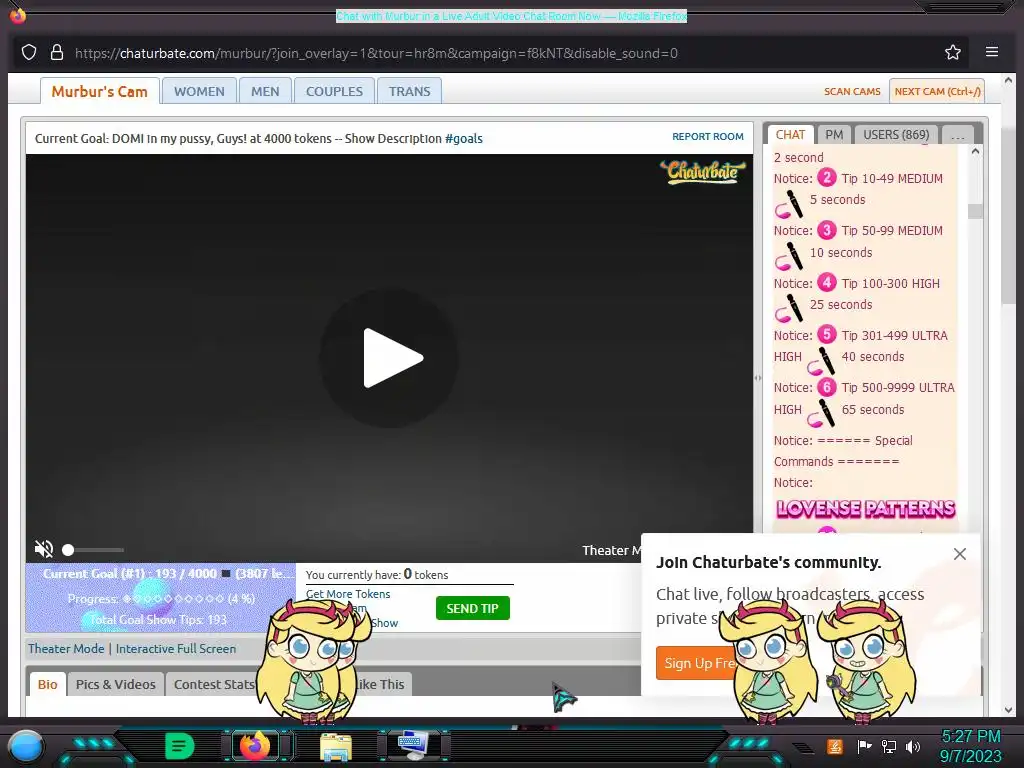Switch to Firefox from the taskbar
1024x768 pixels.
coord(255,745)
